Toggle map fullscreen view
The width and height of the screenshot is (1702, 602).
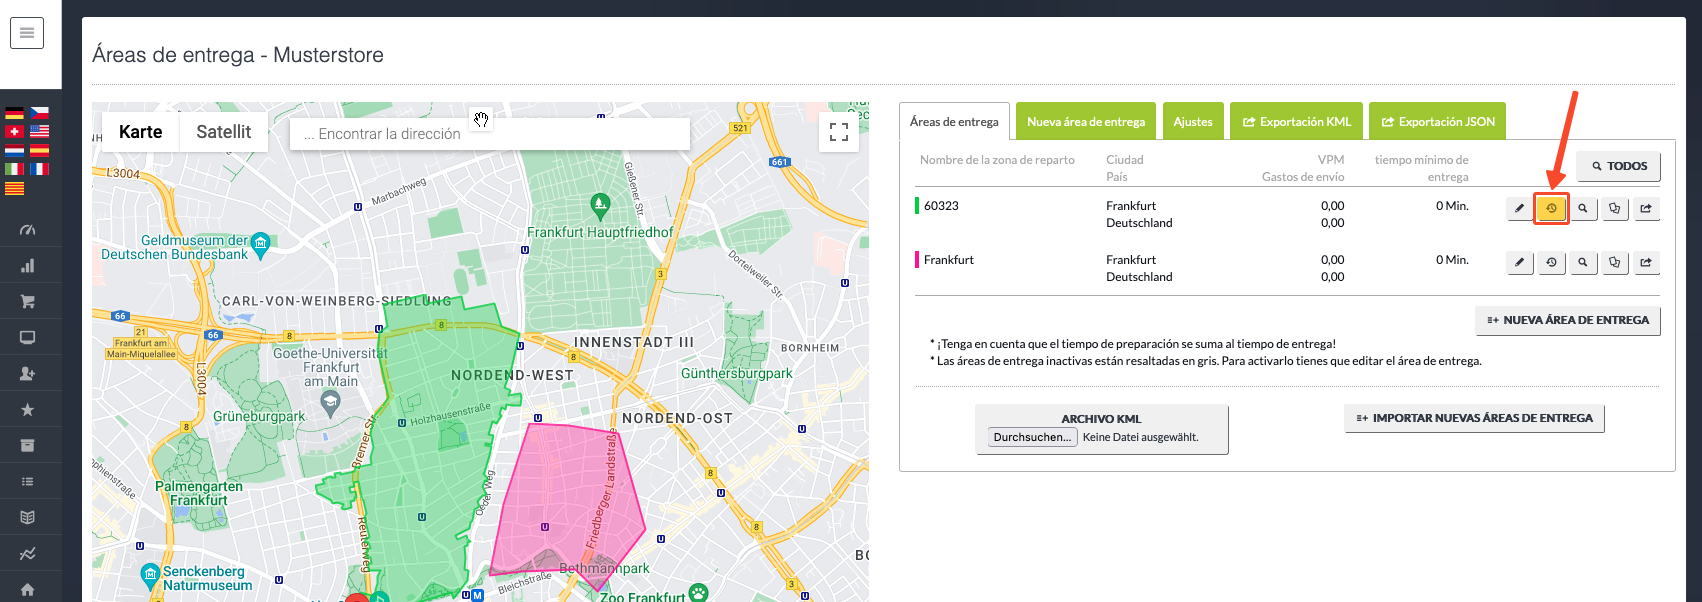[838, 132]
